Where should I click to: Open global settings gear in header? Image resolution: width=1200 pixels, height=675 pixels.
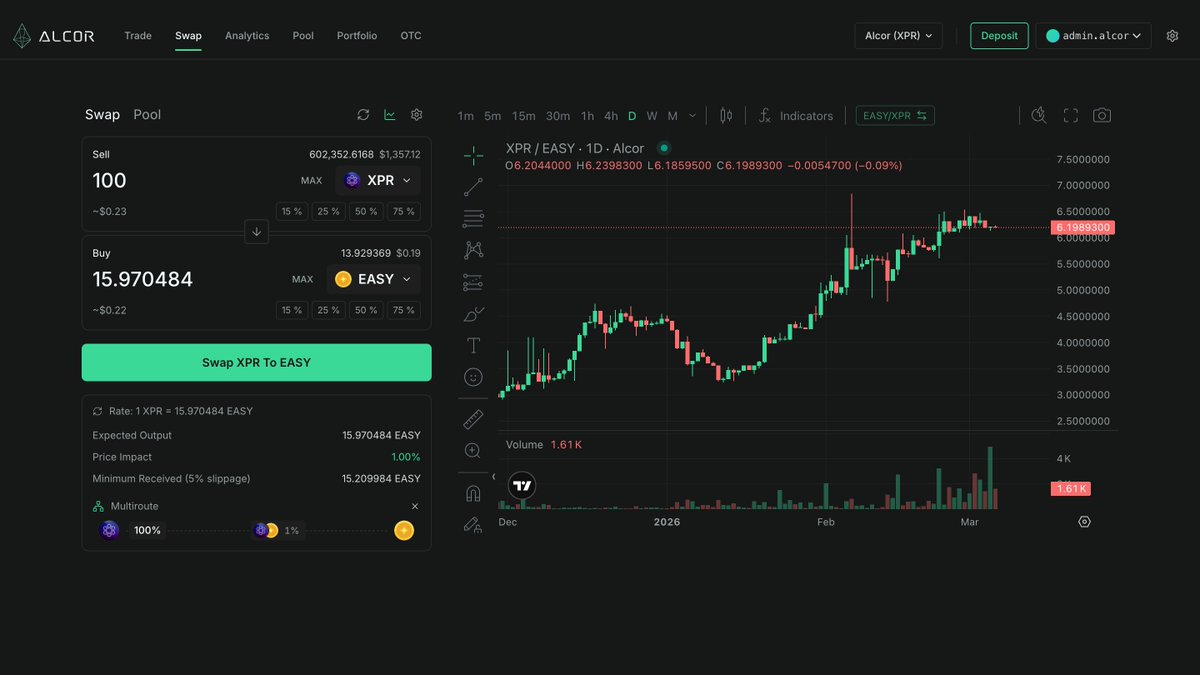coord(1172,36)
